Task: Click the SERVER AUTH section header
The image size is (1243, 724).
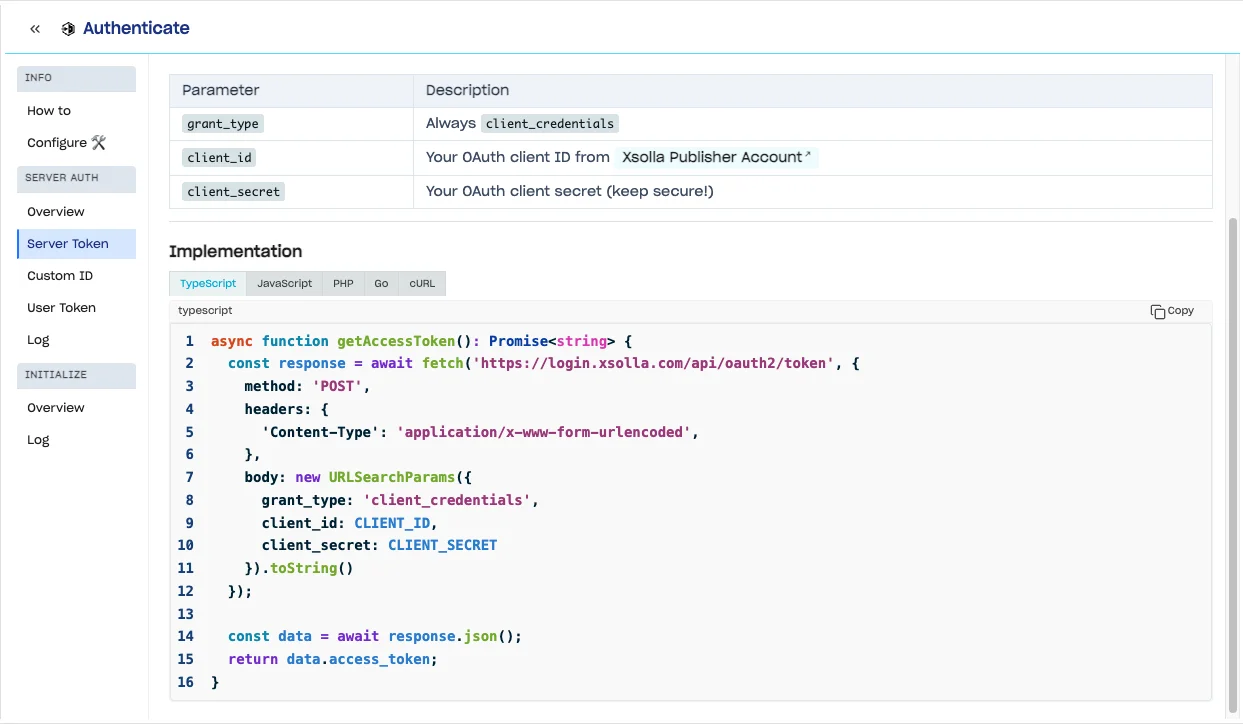Action: [x=76, y=179]
